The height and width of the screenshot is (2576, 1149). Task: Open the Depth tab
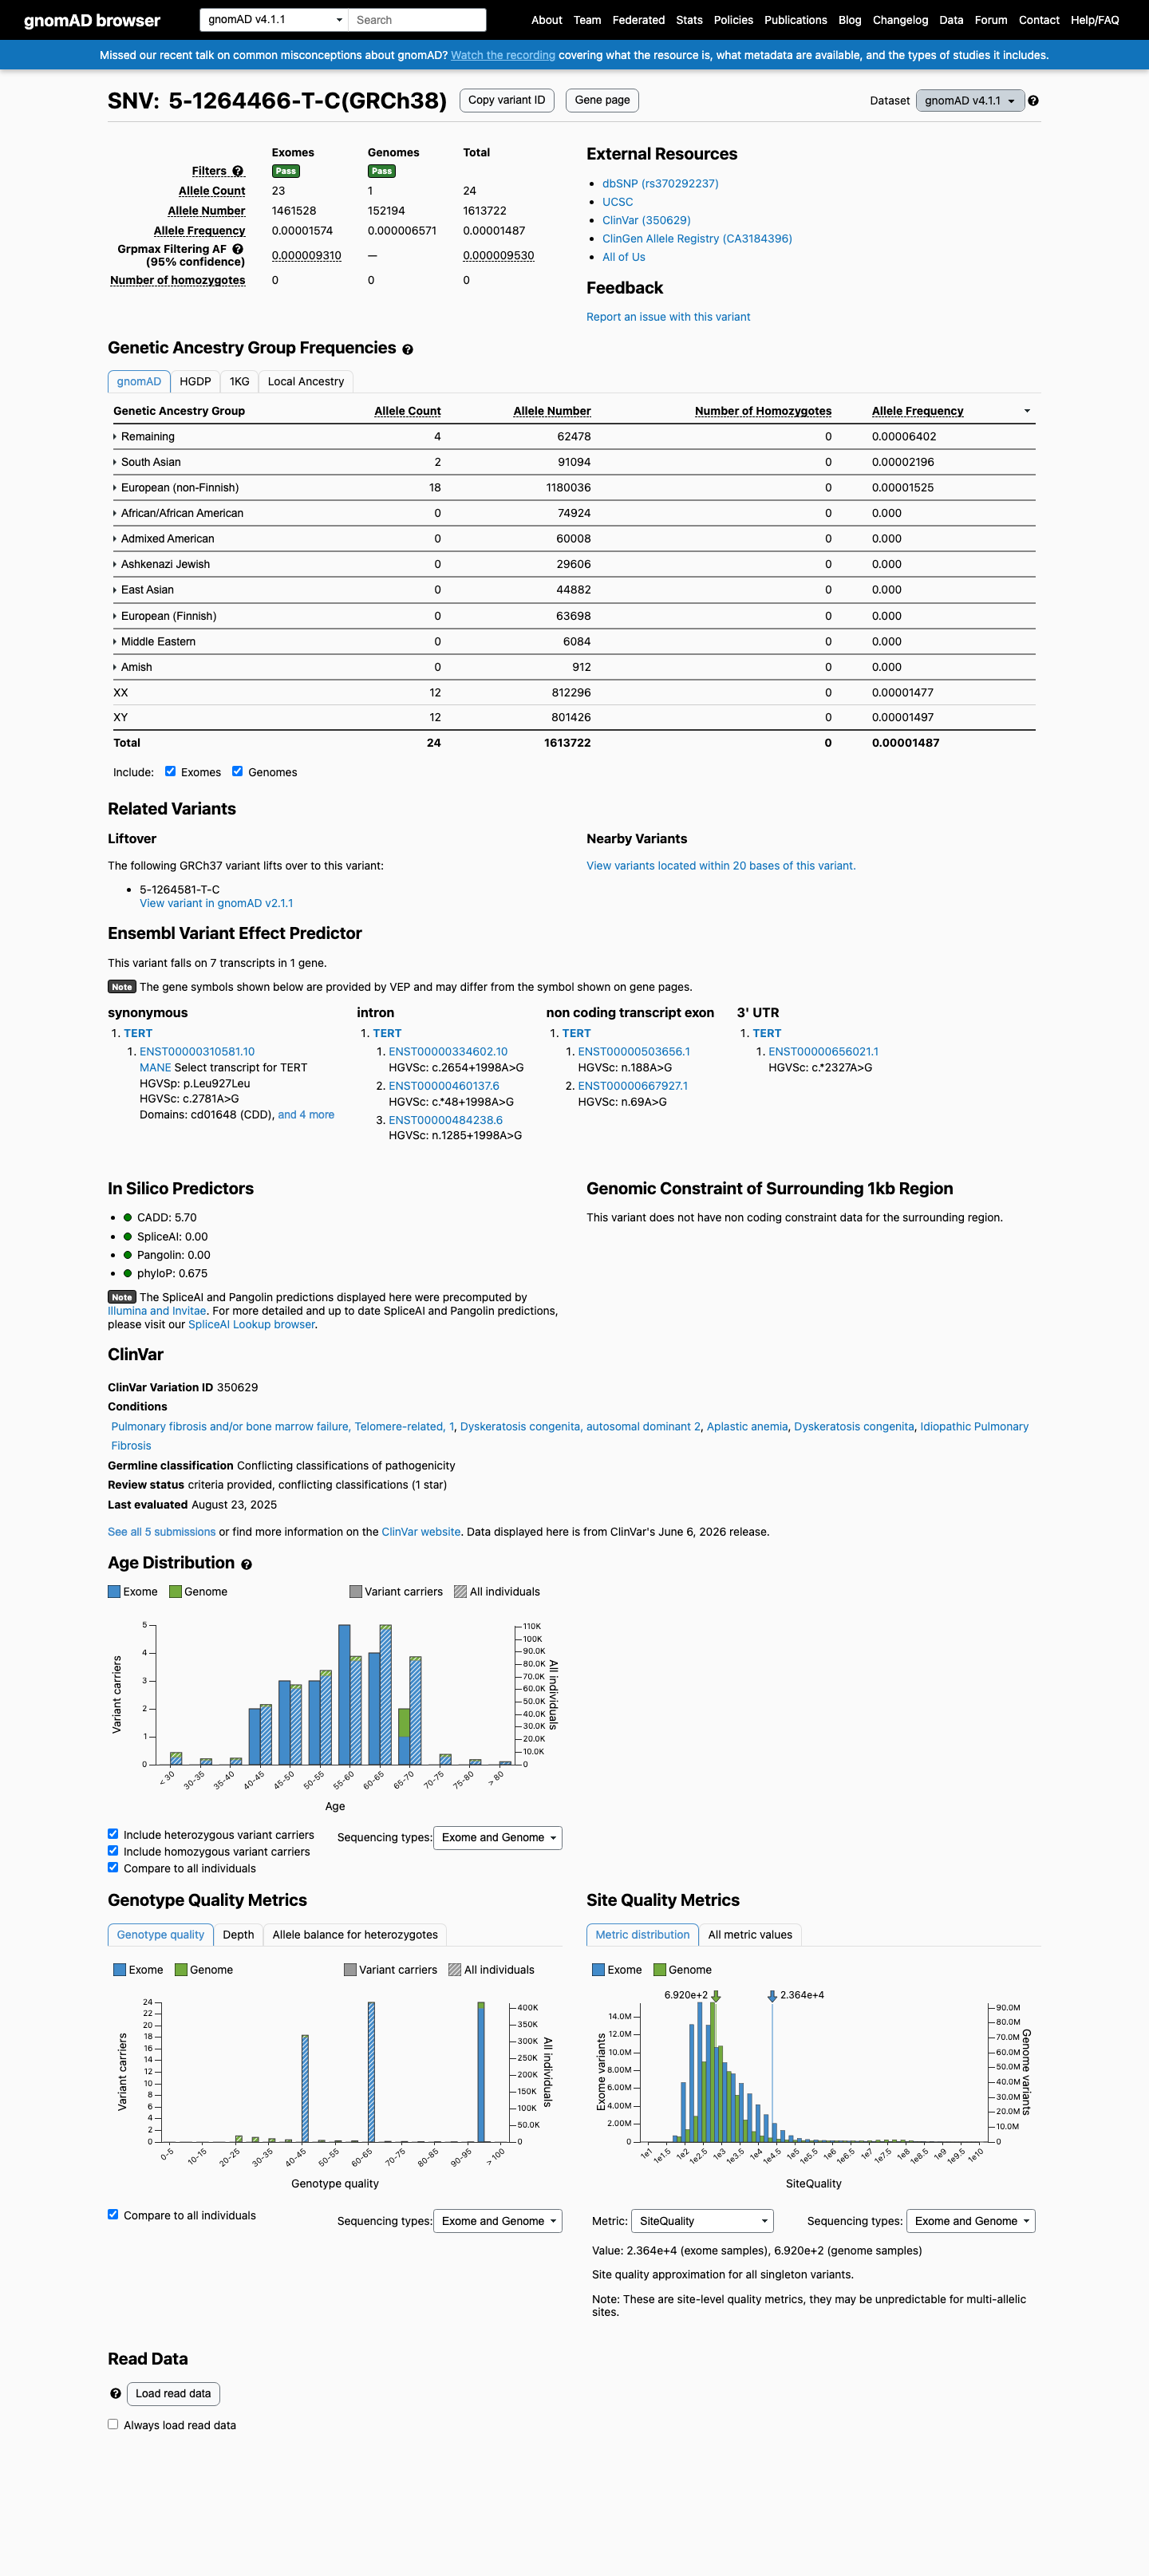pyautogui.click(x=238, y=1935)
